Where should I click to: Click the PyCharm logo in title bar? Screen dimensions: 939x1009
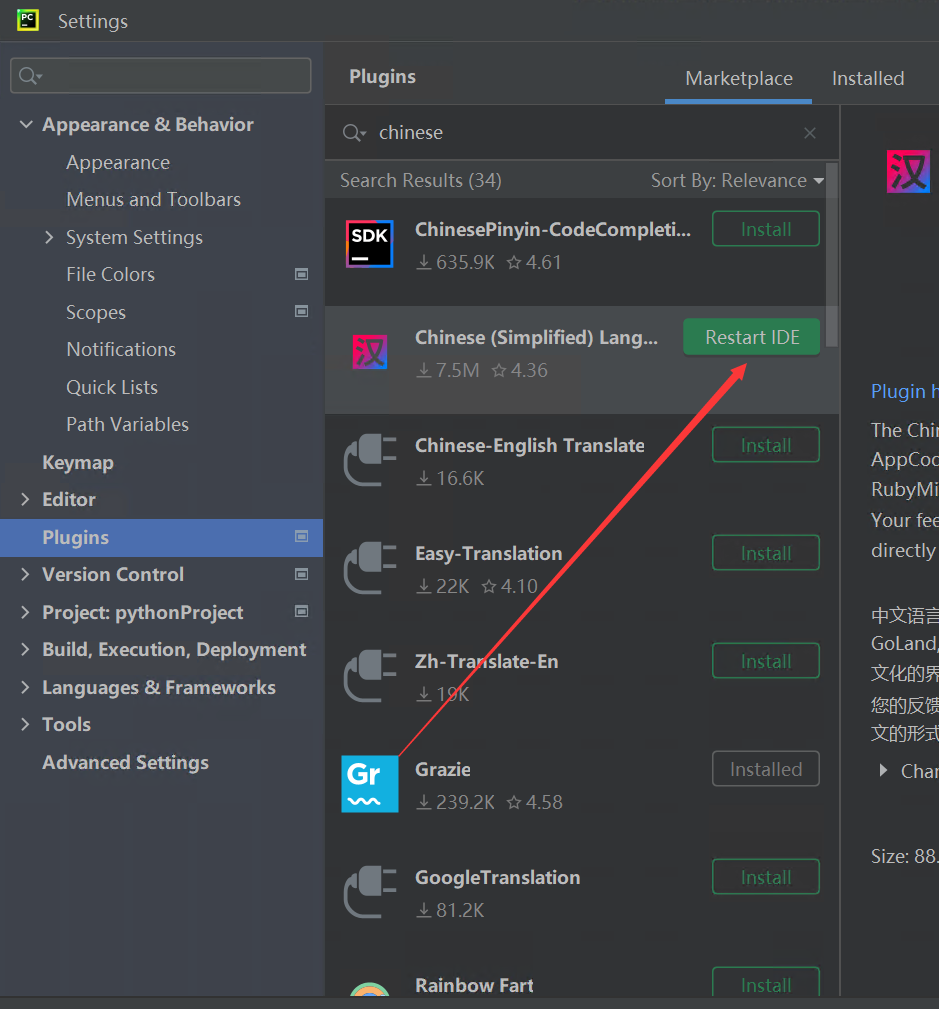[x=28, y=20]
